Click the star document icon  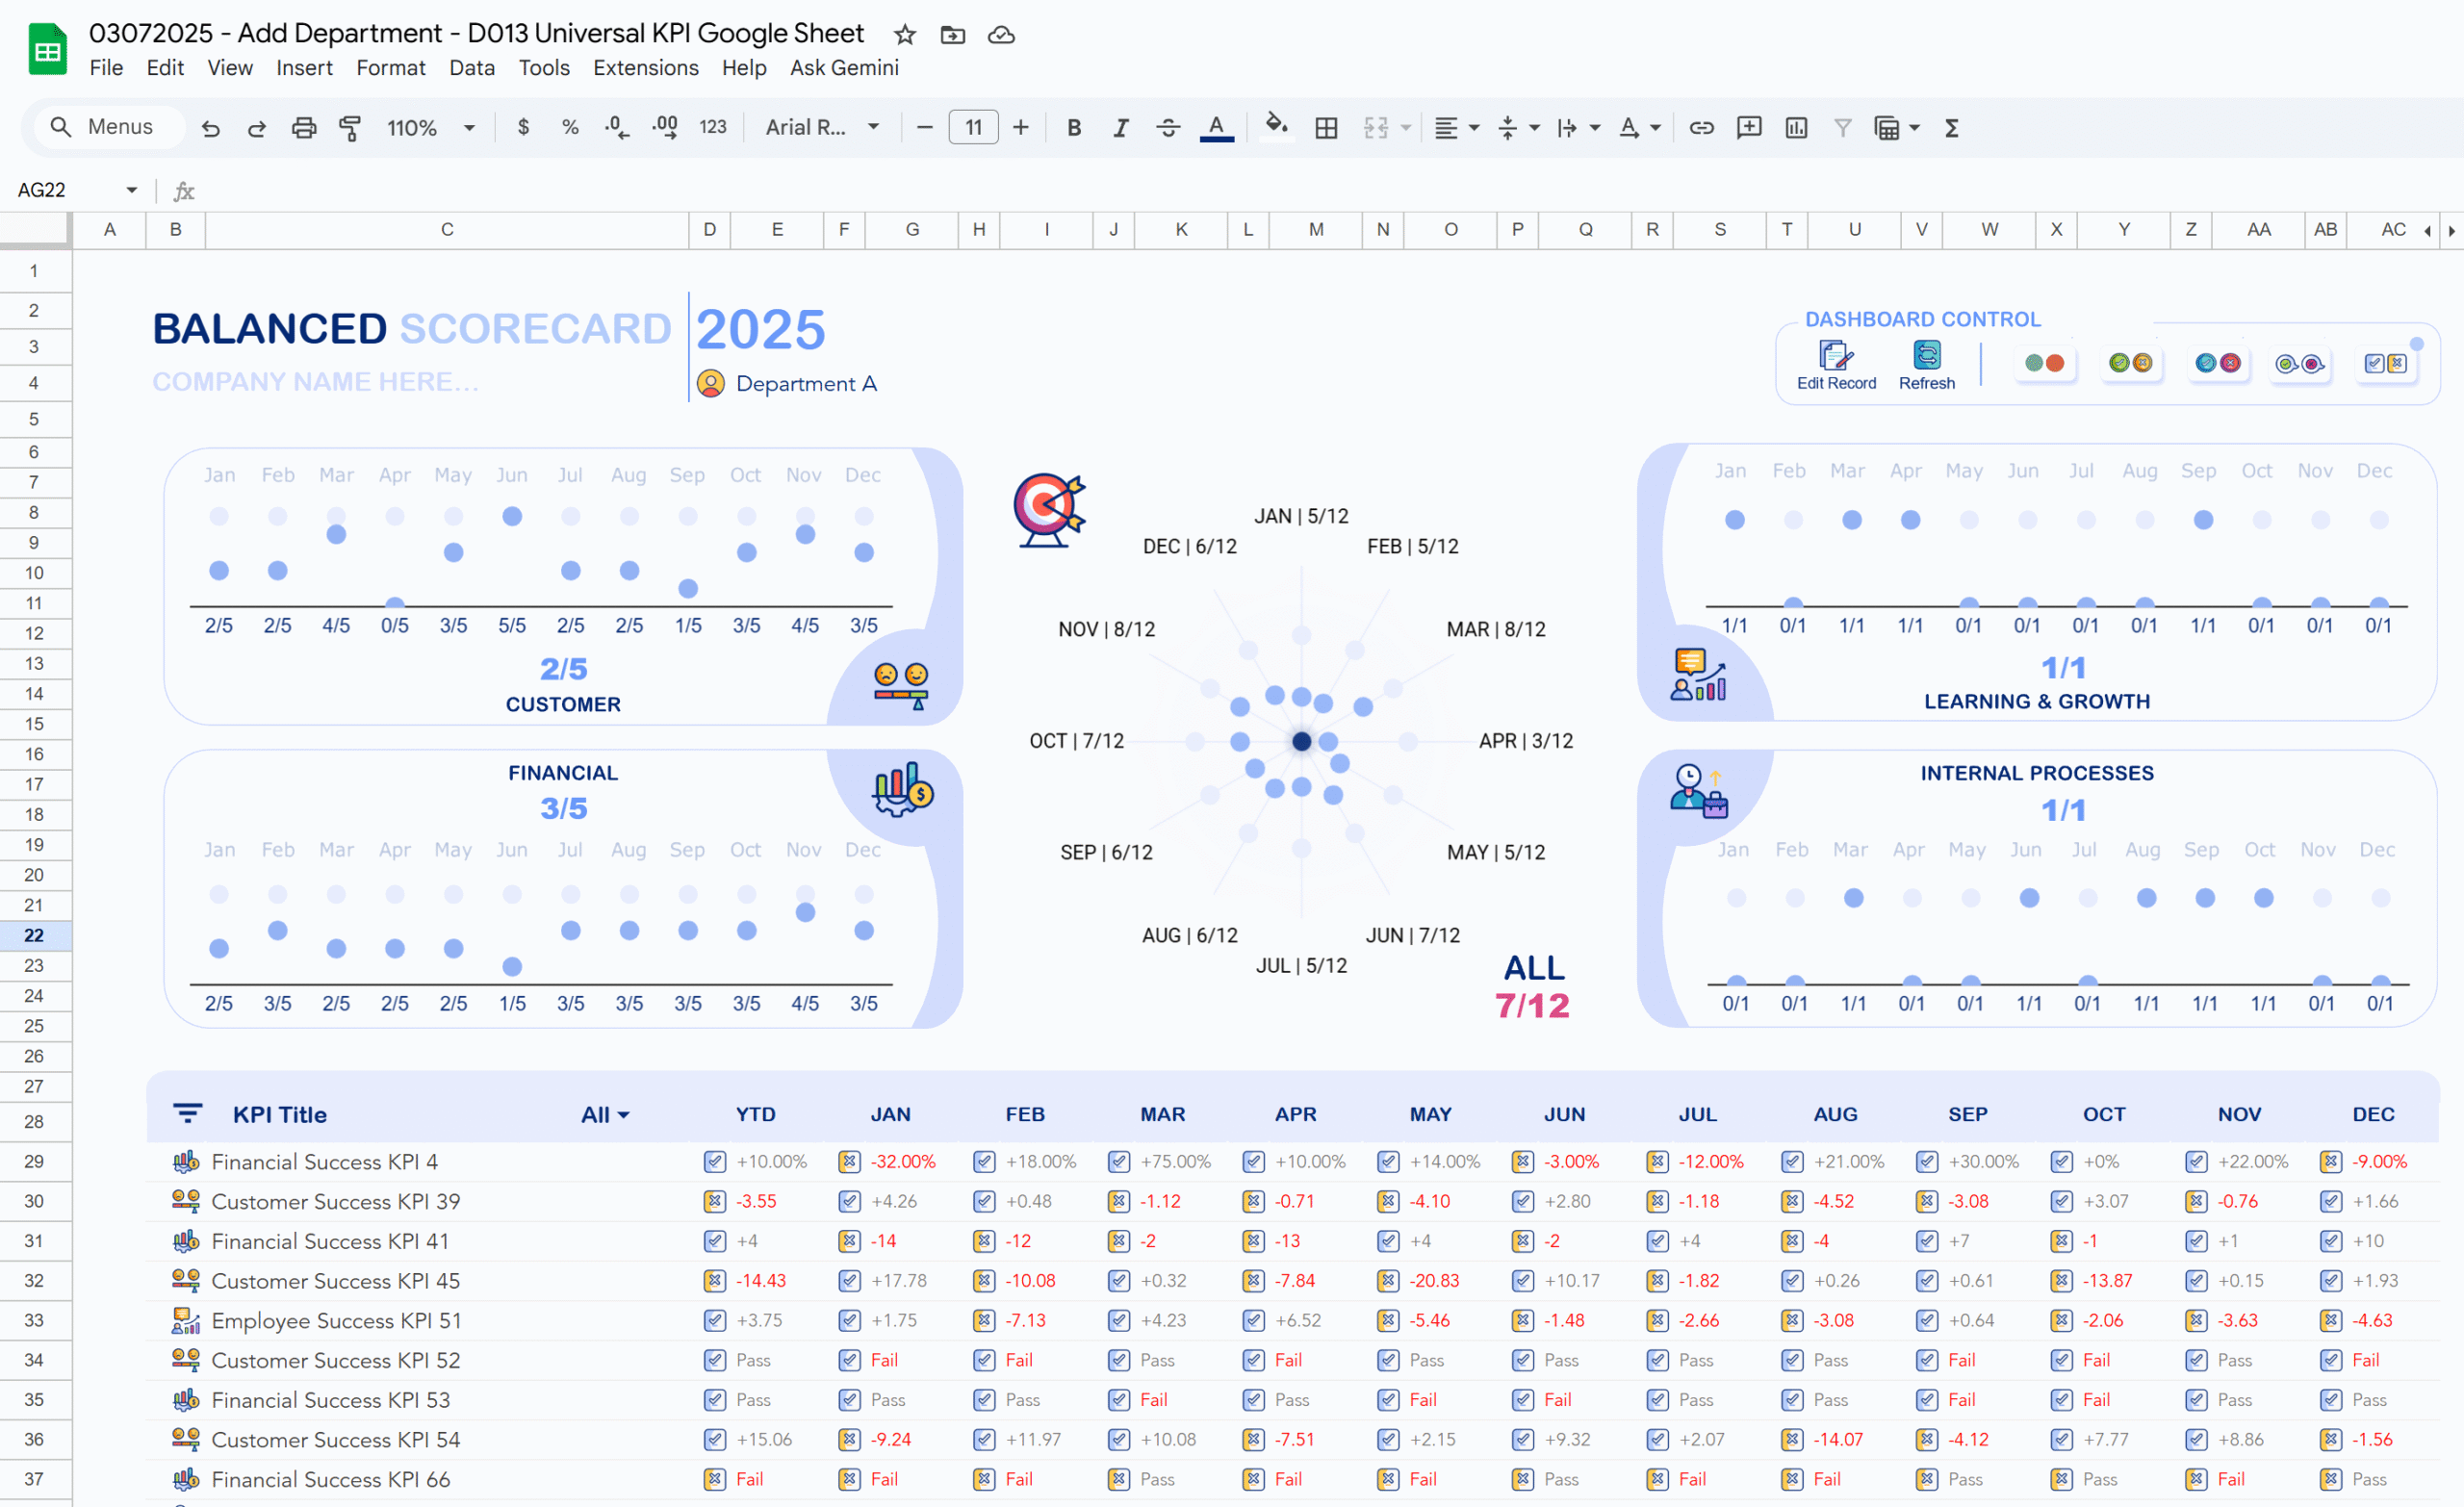[905, 35]
